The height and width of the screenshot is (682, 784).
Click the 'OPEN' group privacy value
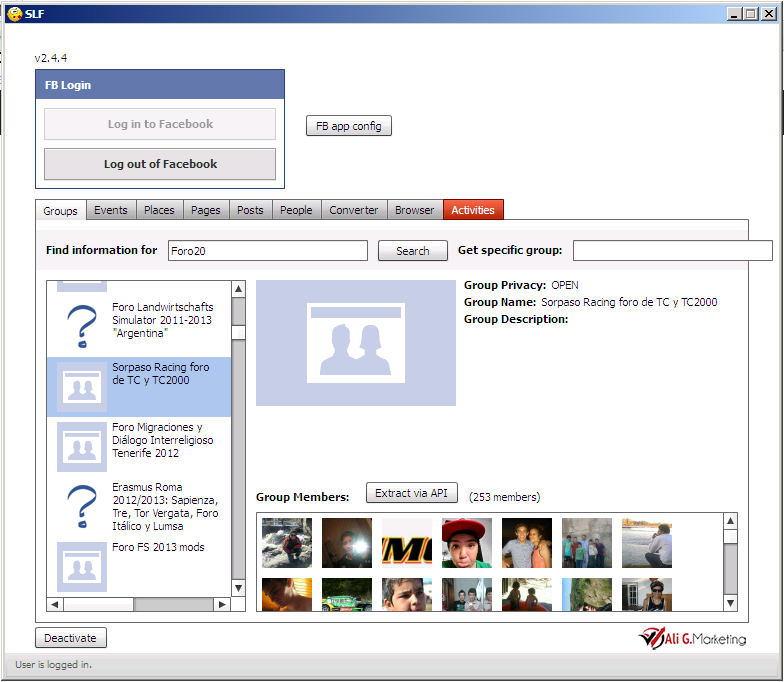pos(564,285)
